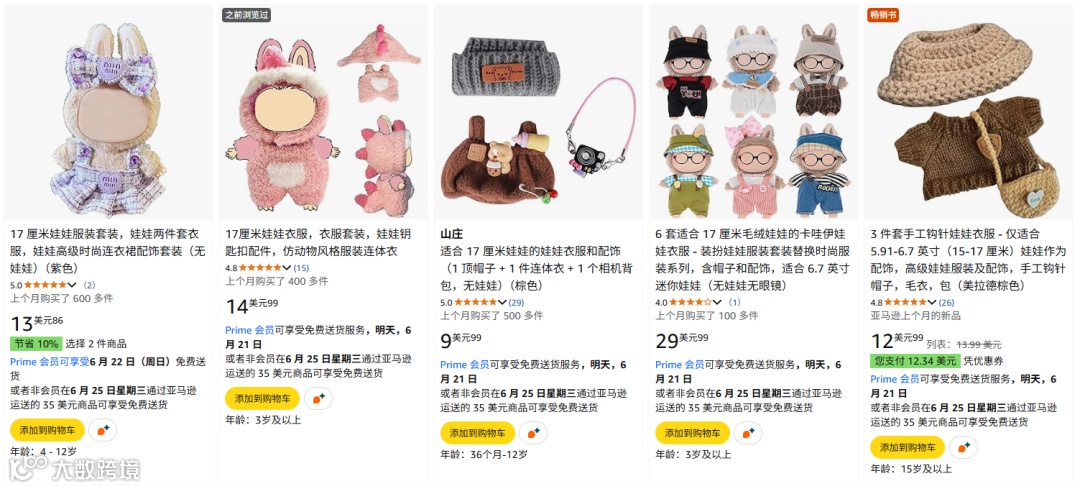Click the 畅销书 bestseller badge
Viewport: 1080px width, 489px height.
coord(883,14)
